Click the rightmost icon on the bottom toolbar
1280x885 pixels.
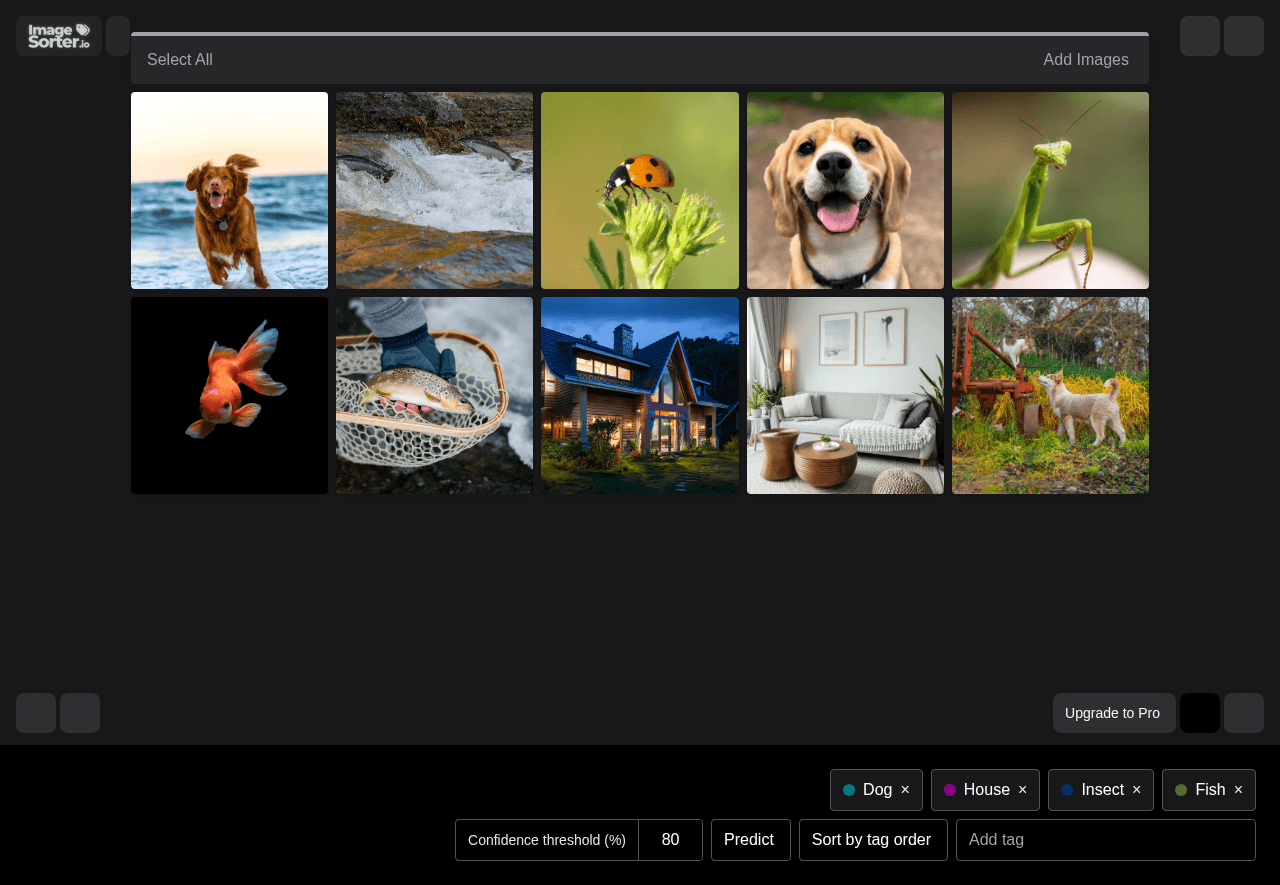pos(1244,713)
